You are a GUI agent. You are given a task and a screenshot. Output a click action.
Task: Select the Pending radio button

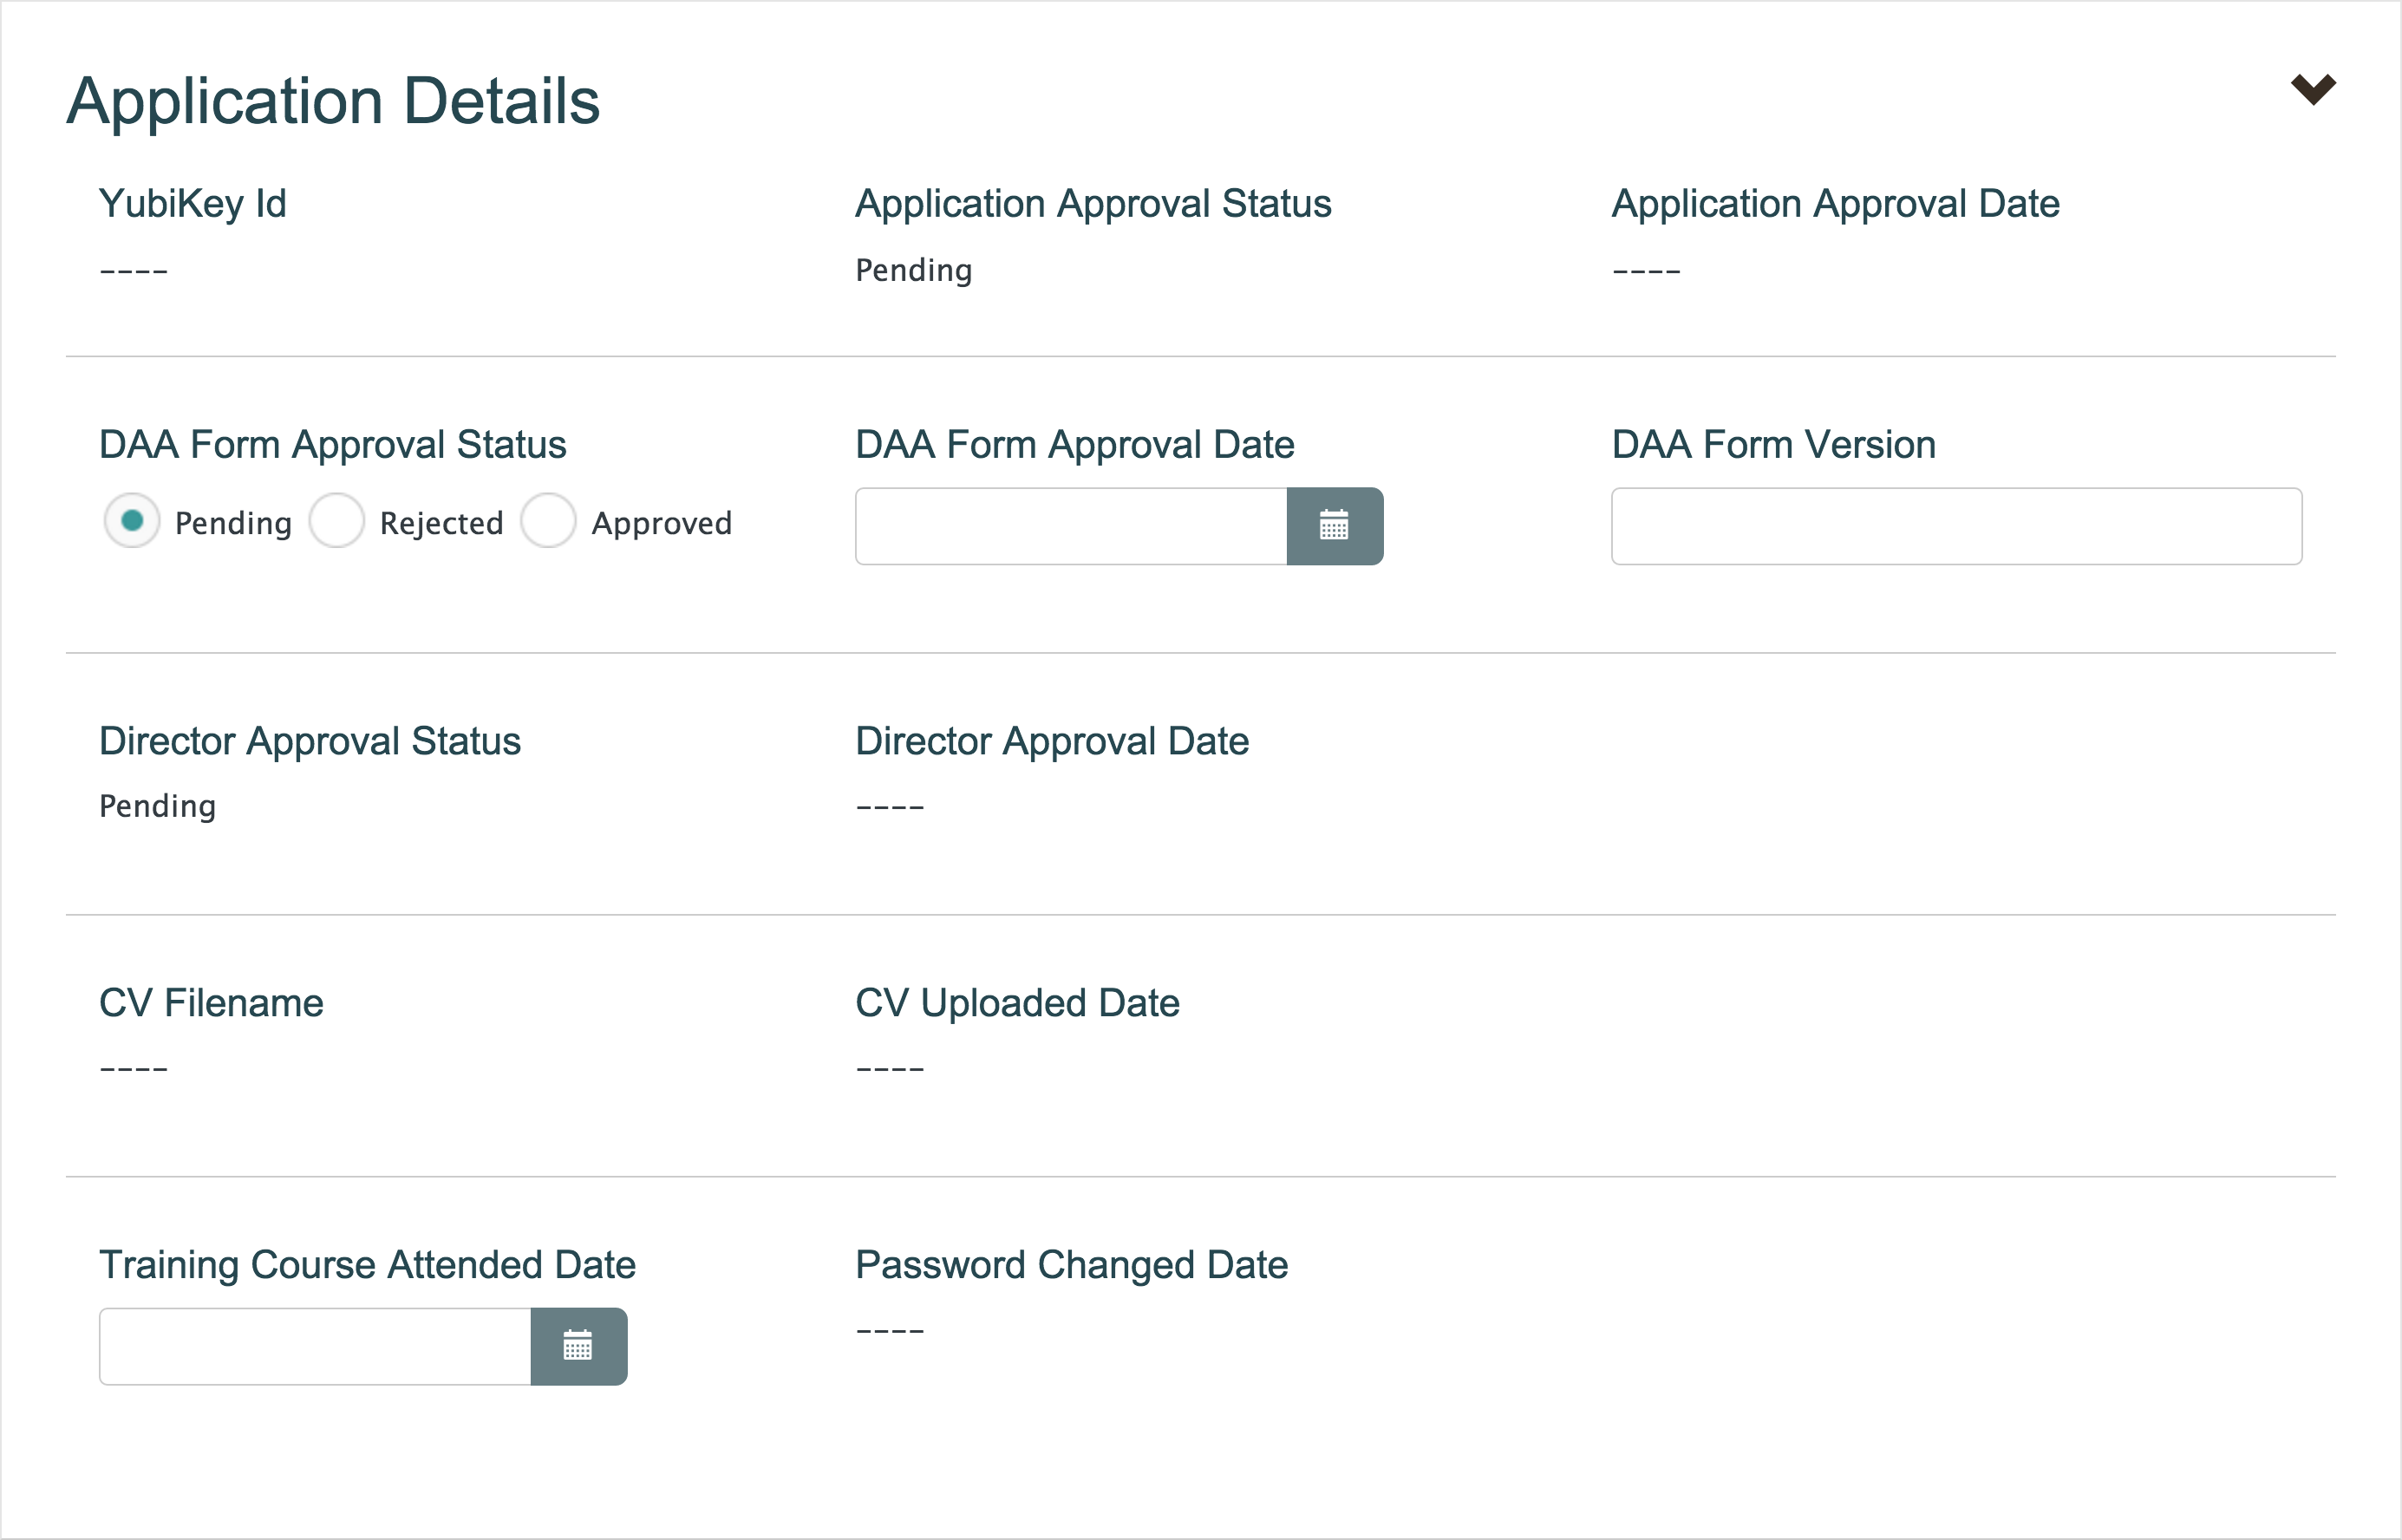tap(132, 521)
